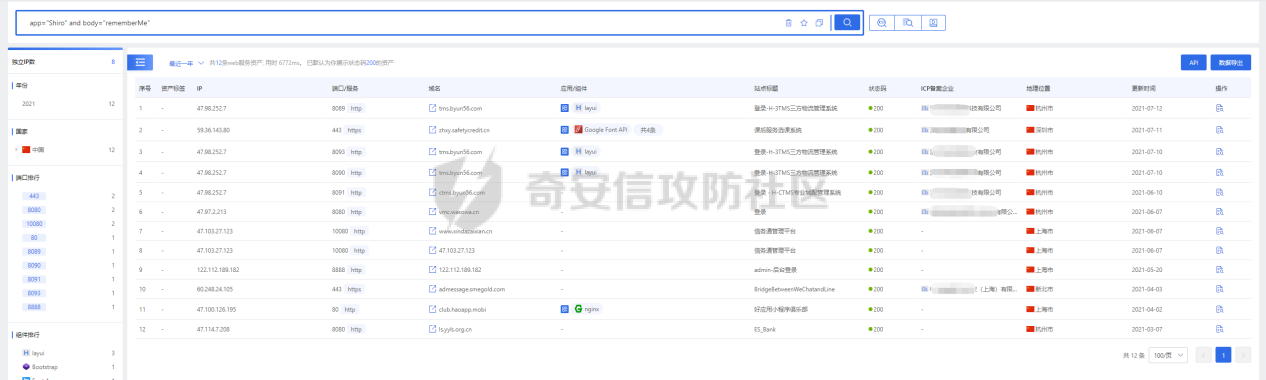The height and width of the screenshot is (380, 1266).
Task: Open detail icon for row 1 (2021-07-12)
Action: click(x=1219, y=107)
